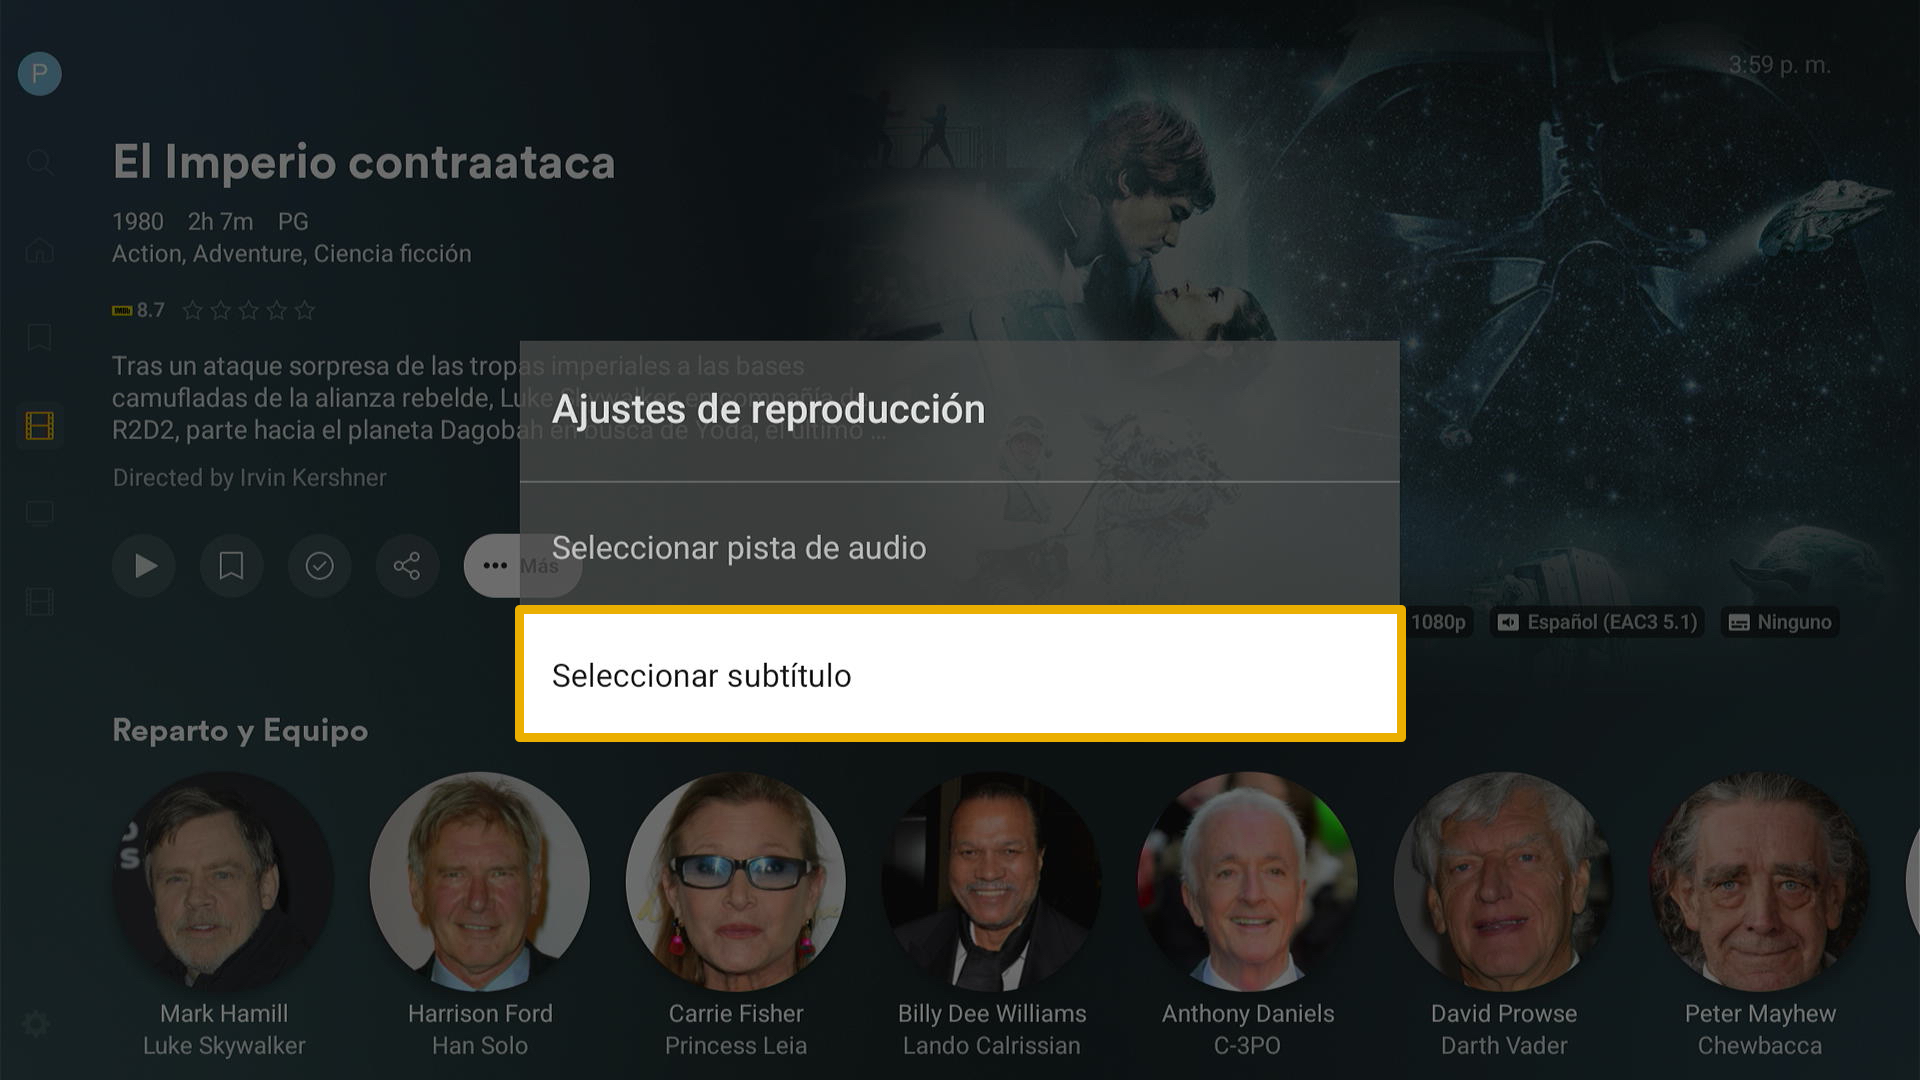Play El Imperio contraataca
Screen dimensions: 1920x1080
pos(144,566)
